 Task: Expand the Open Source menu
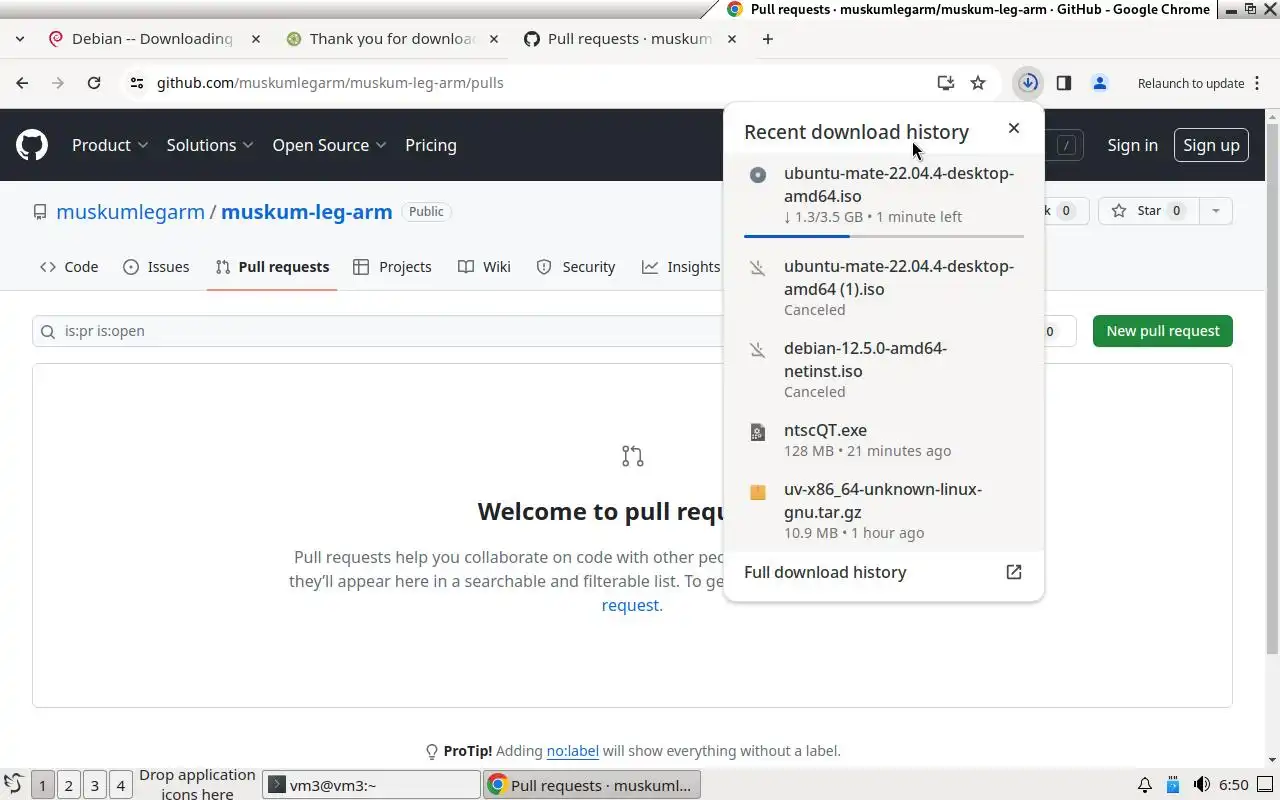pos(329,145)
